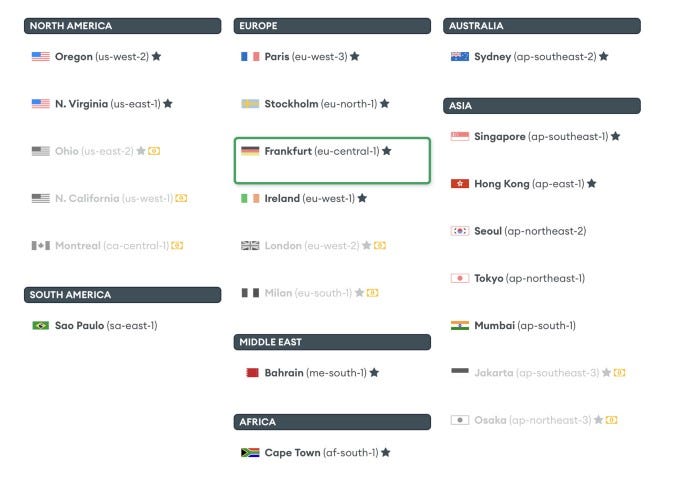Choose the Seoul (ap-northeast-2) region

(x=530, y=231)
